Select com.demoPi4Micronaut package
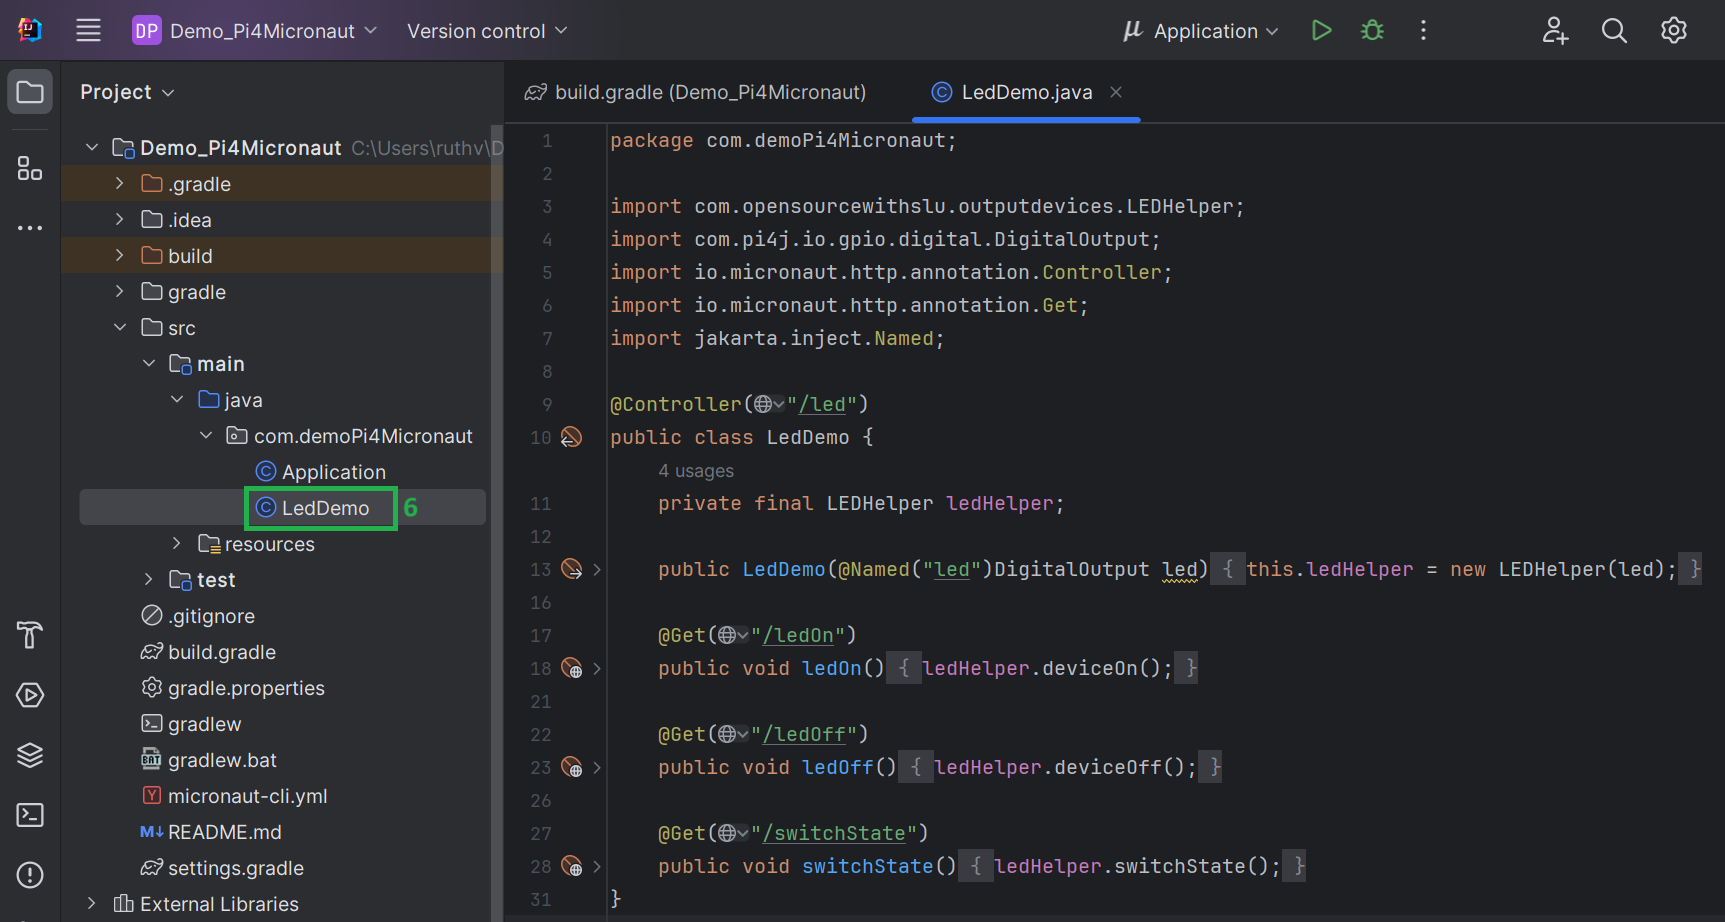 (x=349, y=436)
